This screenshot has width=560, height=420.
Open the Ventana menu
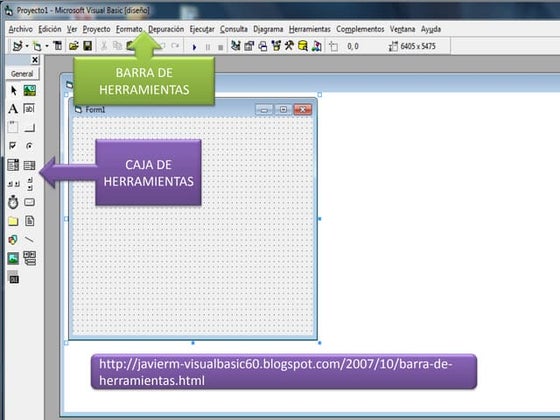point(402,29)
